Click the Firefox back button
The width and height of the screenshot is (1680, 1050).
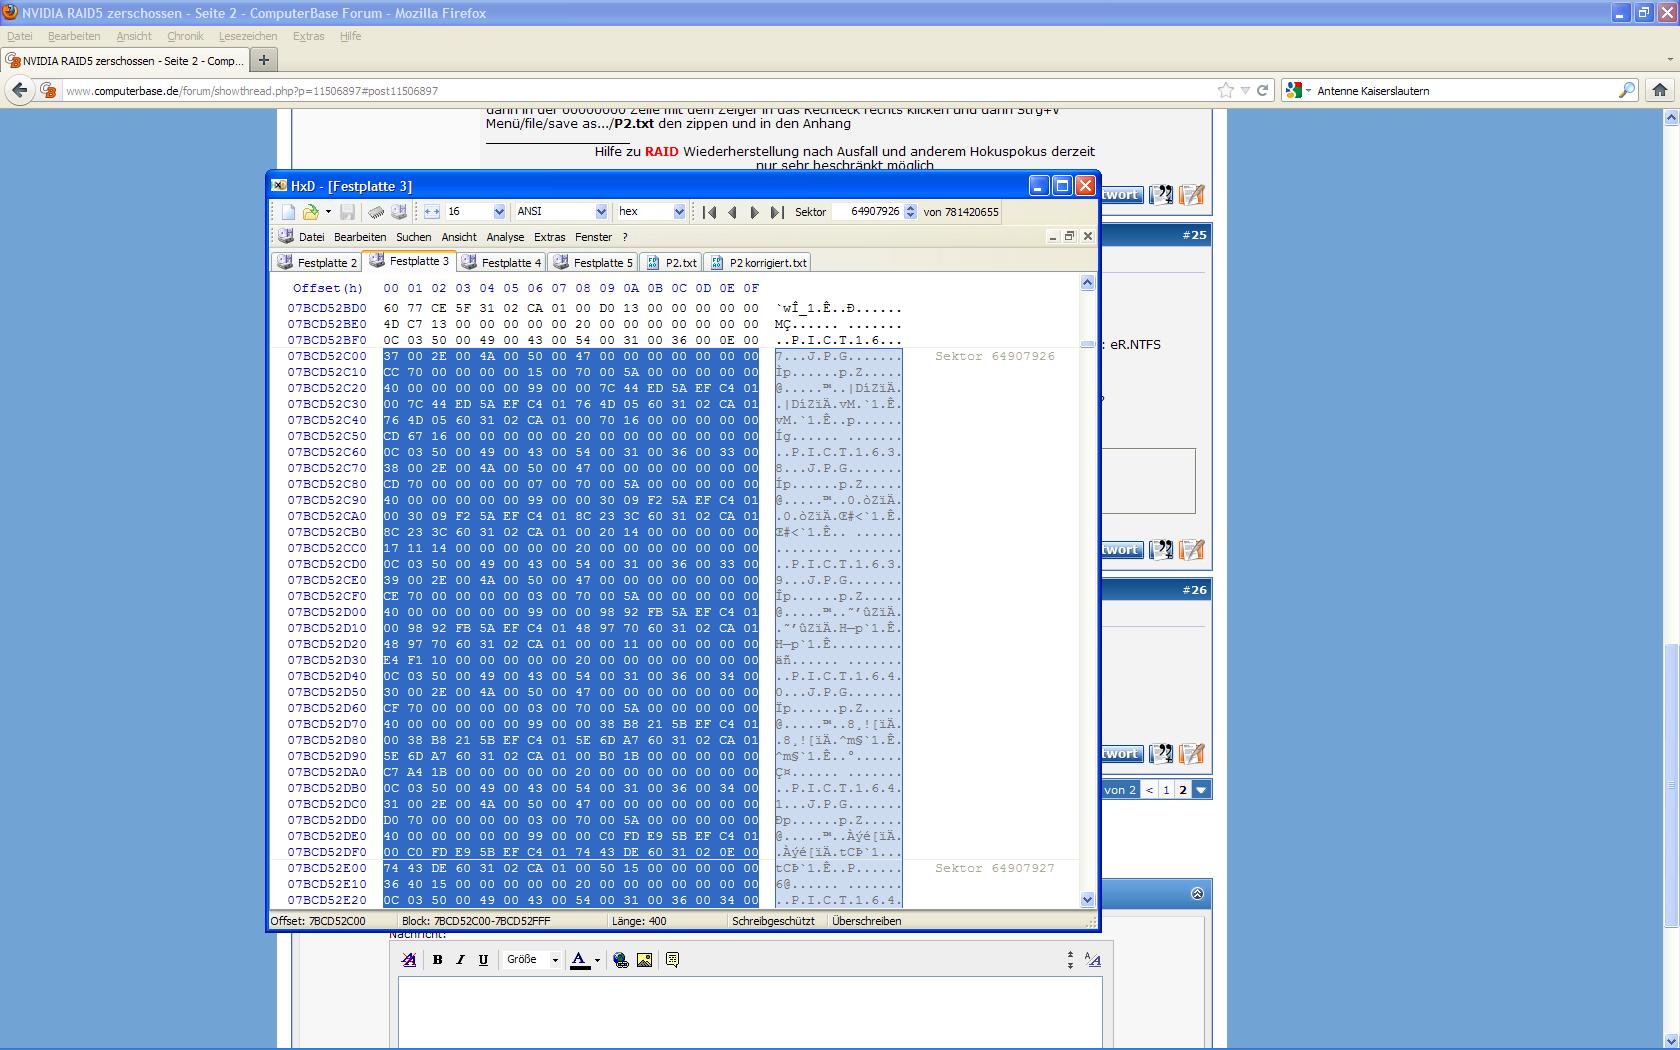coord(20,90)
